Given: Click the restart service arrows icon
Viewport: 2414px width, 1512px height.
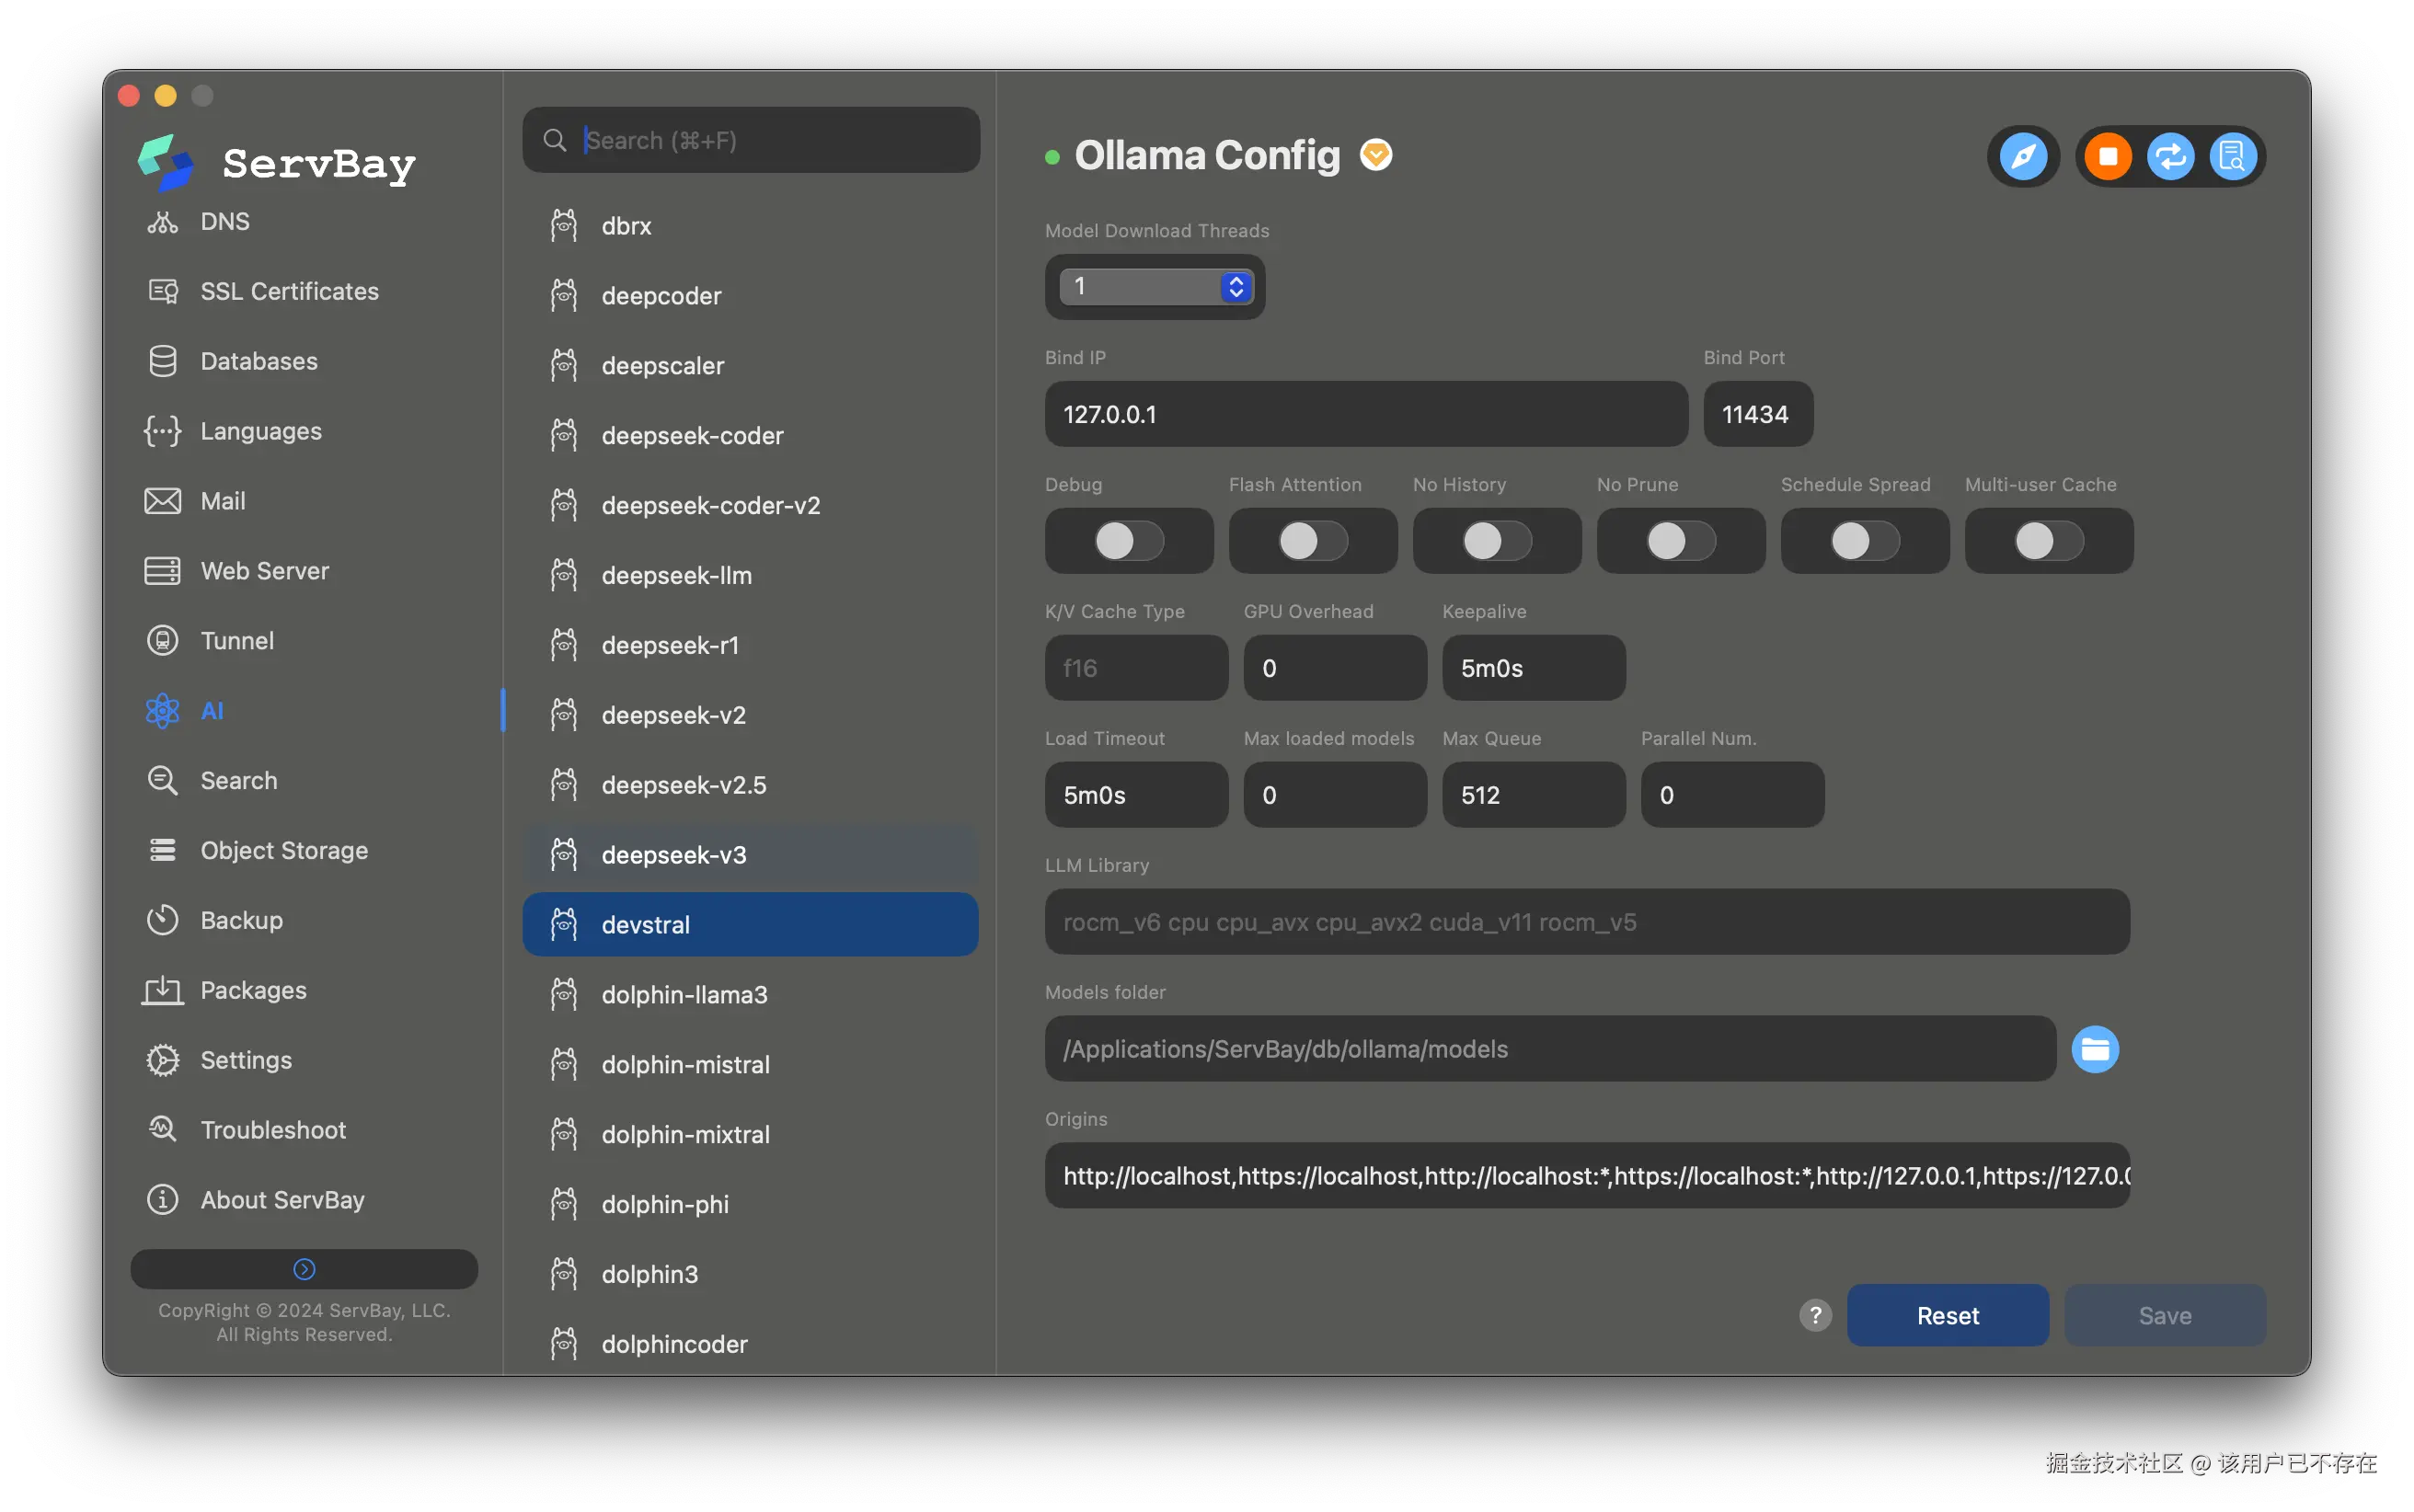Looking at the screenshot, I should pyautogui.click(x=2169, y=157).
